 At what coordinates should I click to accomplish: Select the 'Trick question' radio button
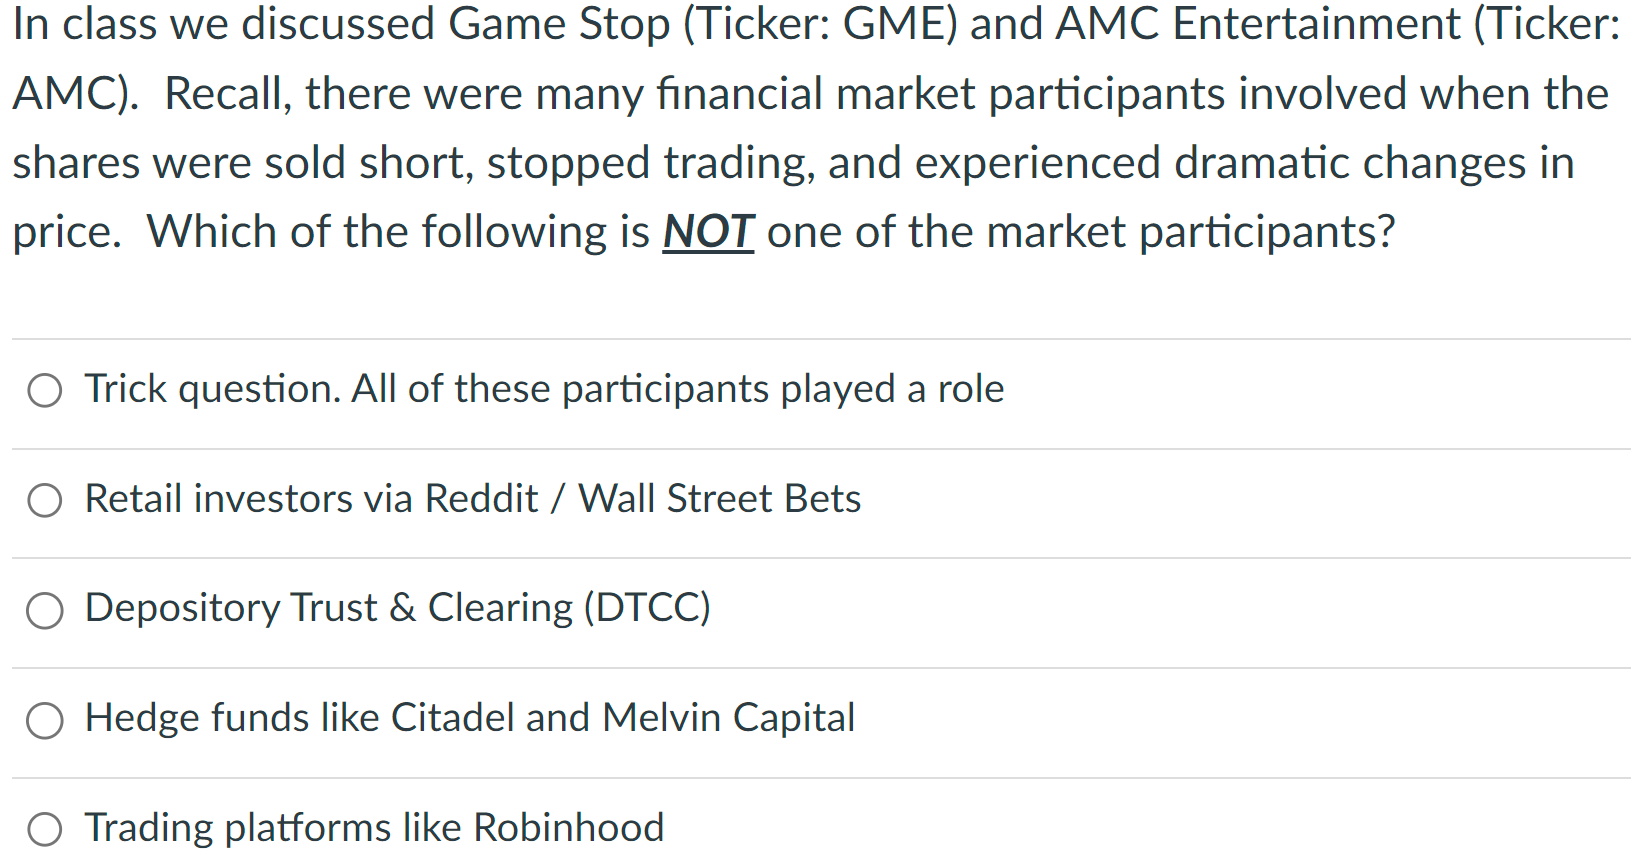[x=44, y=390]
